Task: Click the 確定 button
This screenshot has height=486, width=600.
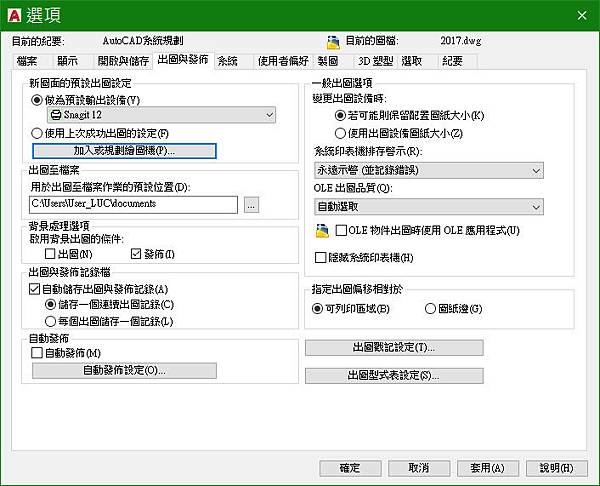Action: point(350,468)
